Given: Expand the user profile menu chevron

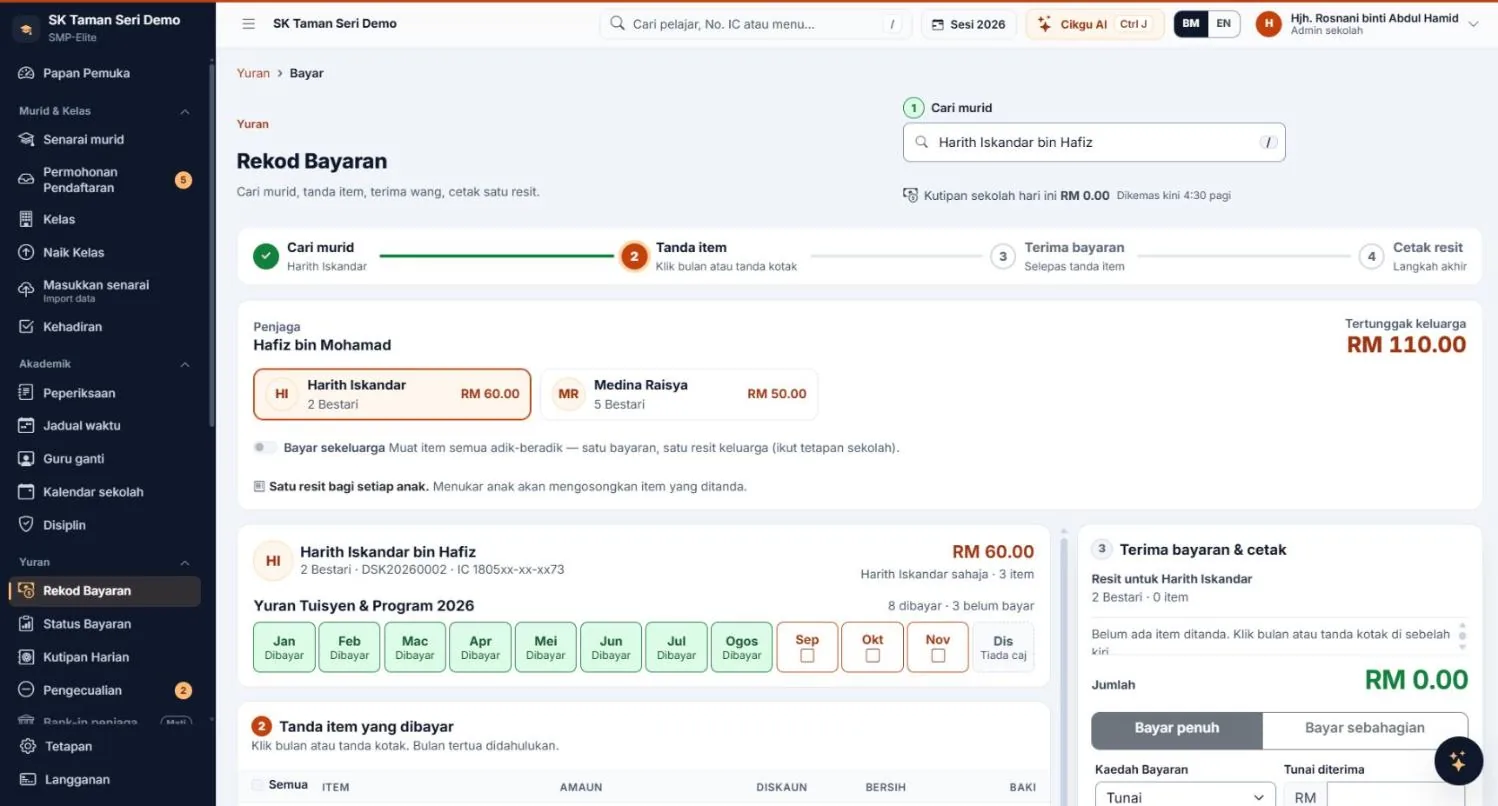Looking at the screenshot, I should (1473, 24).
